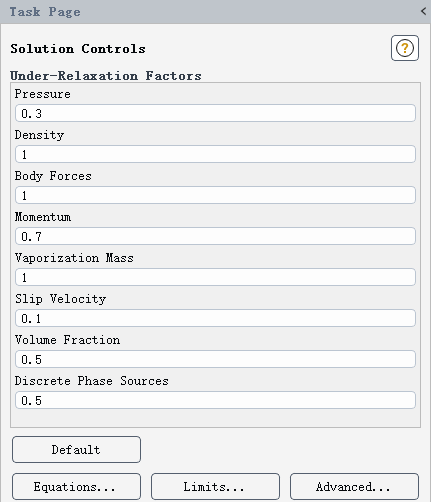
Task: Click the Solution Controls heading text
Action: click(78, 49)
